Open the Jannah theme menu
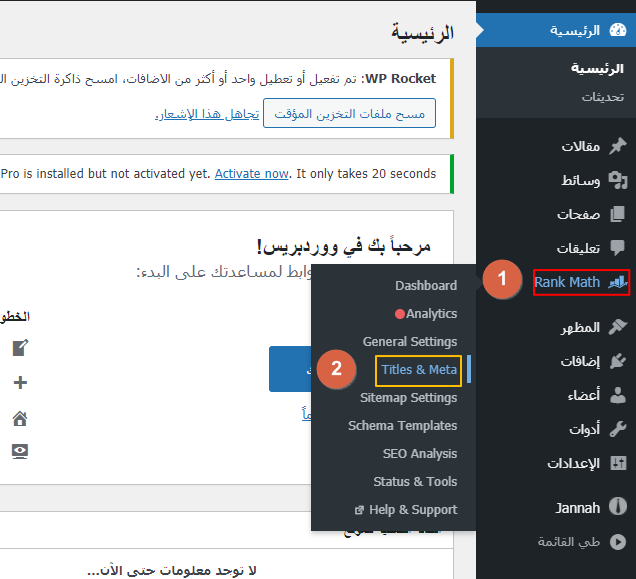 coord(578,508)
